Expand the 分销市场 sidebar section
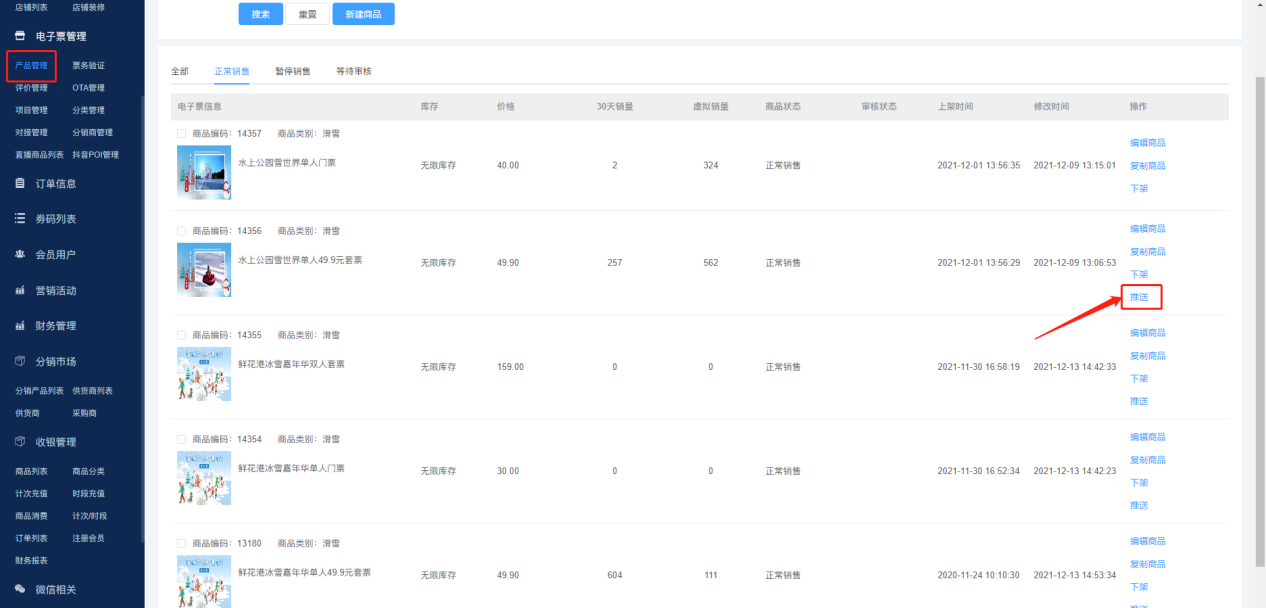The height and width of the screenshot is (608, 1266). coord(56,361)
